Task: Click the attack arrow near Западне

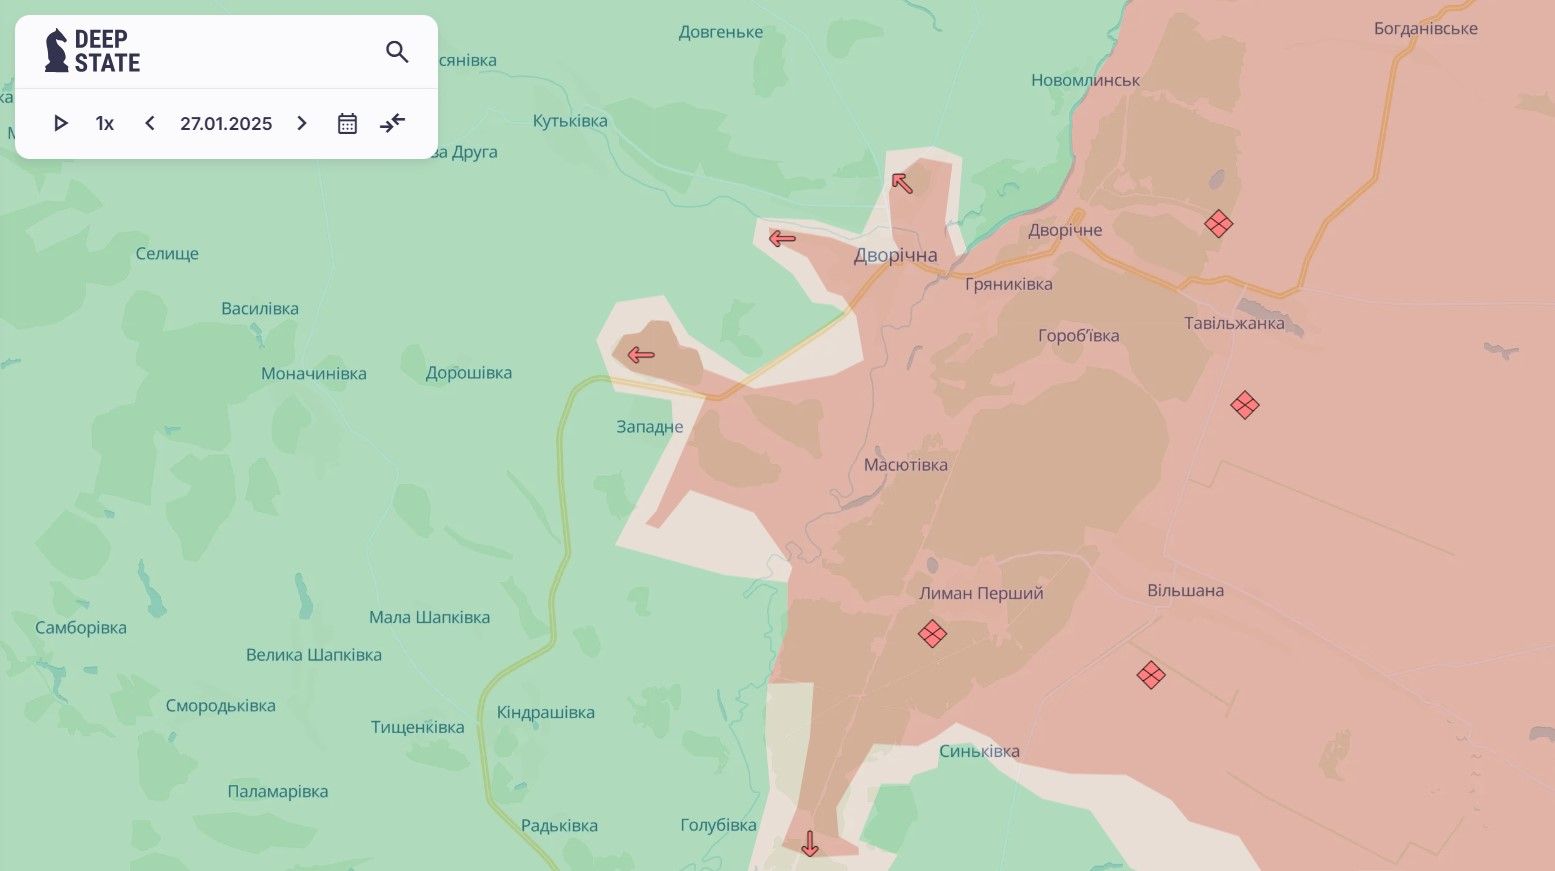Action: pyautogui.click(x=641, y=355)
